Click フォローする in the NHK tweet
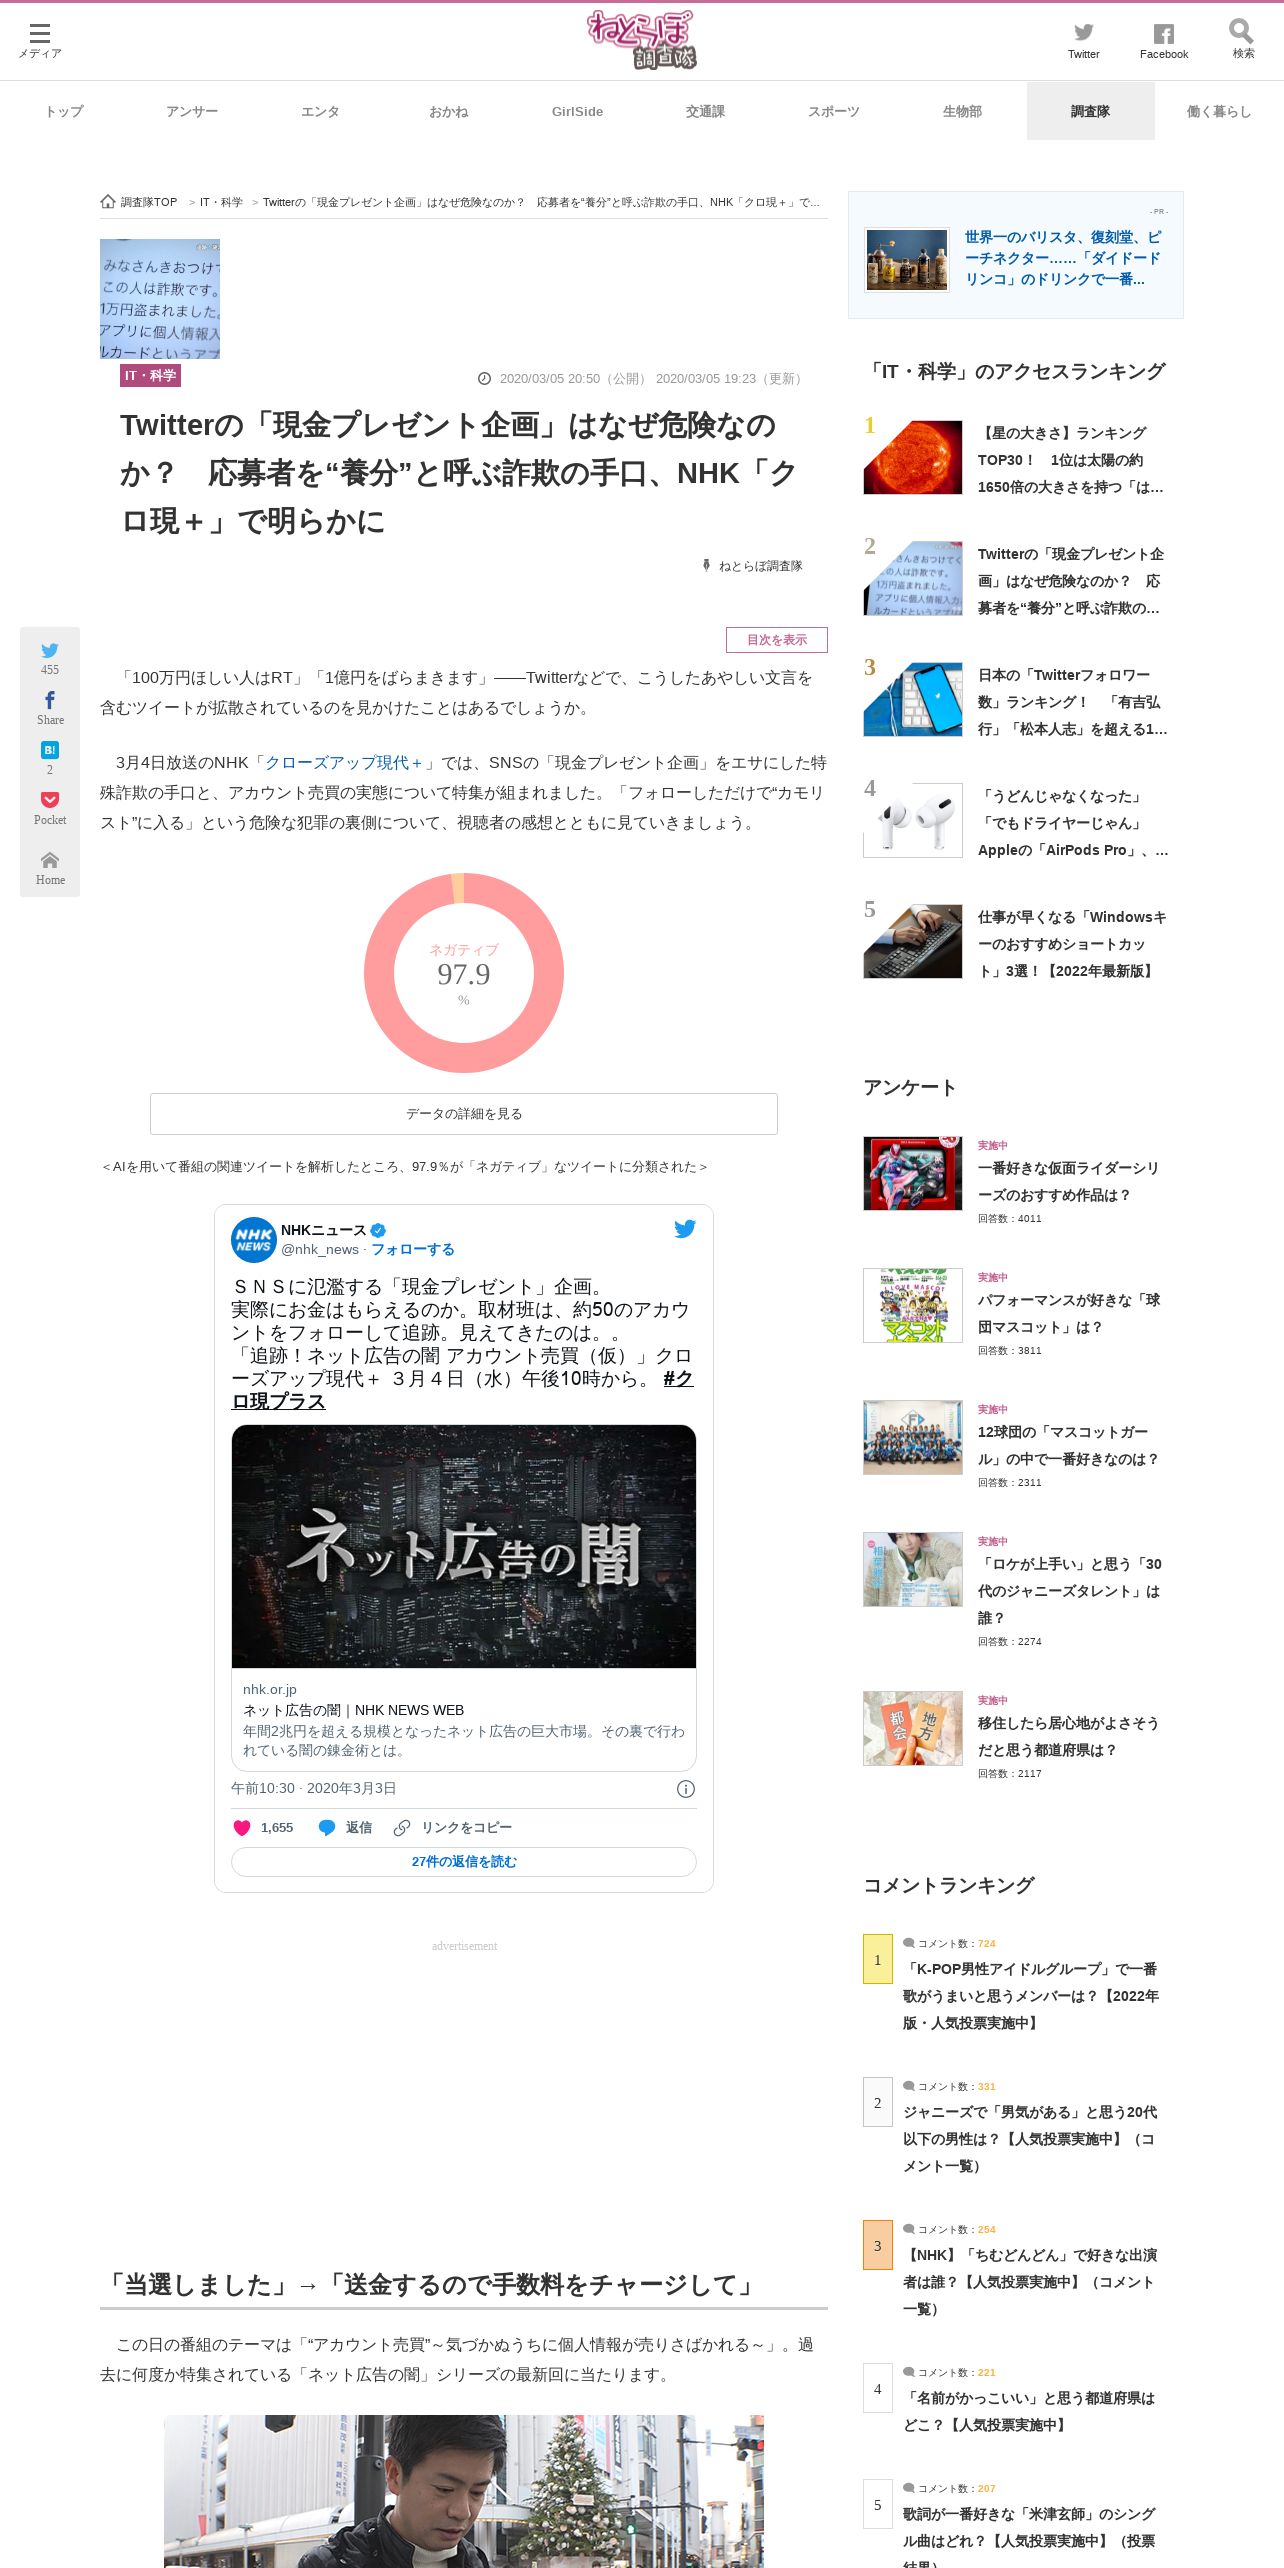This screenshot has height=2568, width=1284. pyautogui.click(x=413, y=1249)
